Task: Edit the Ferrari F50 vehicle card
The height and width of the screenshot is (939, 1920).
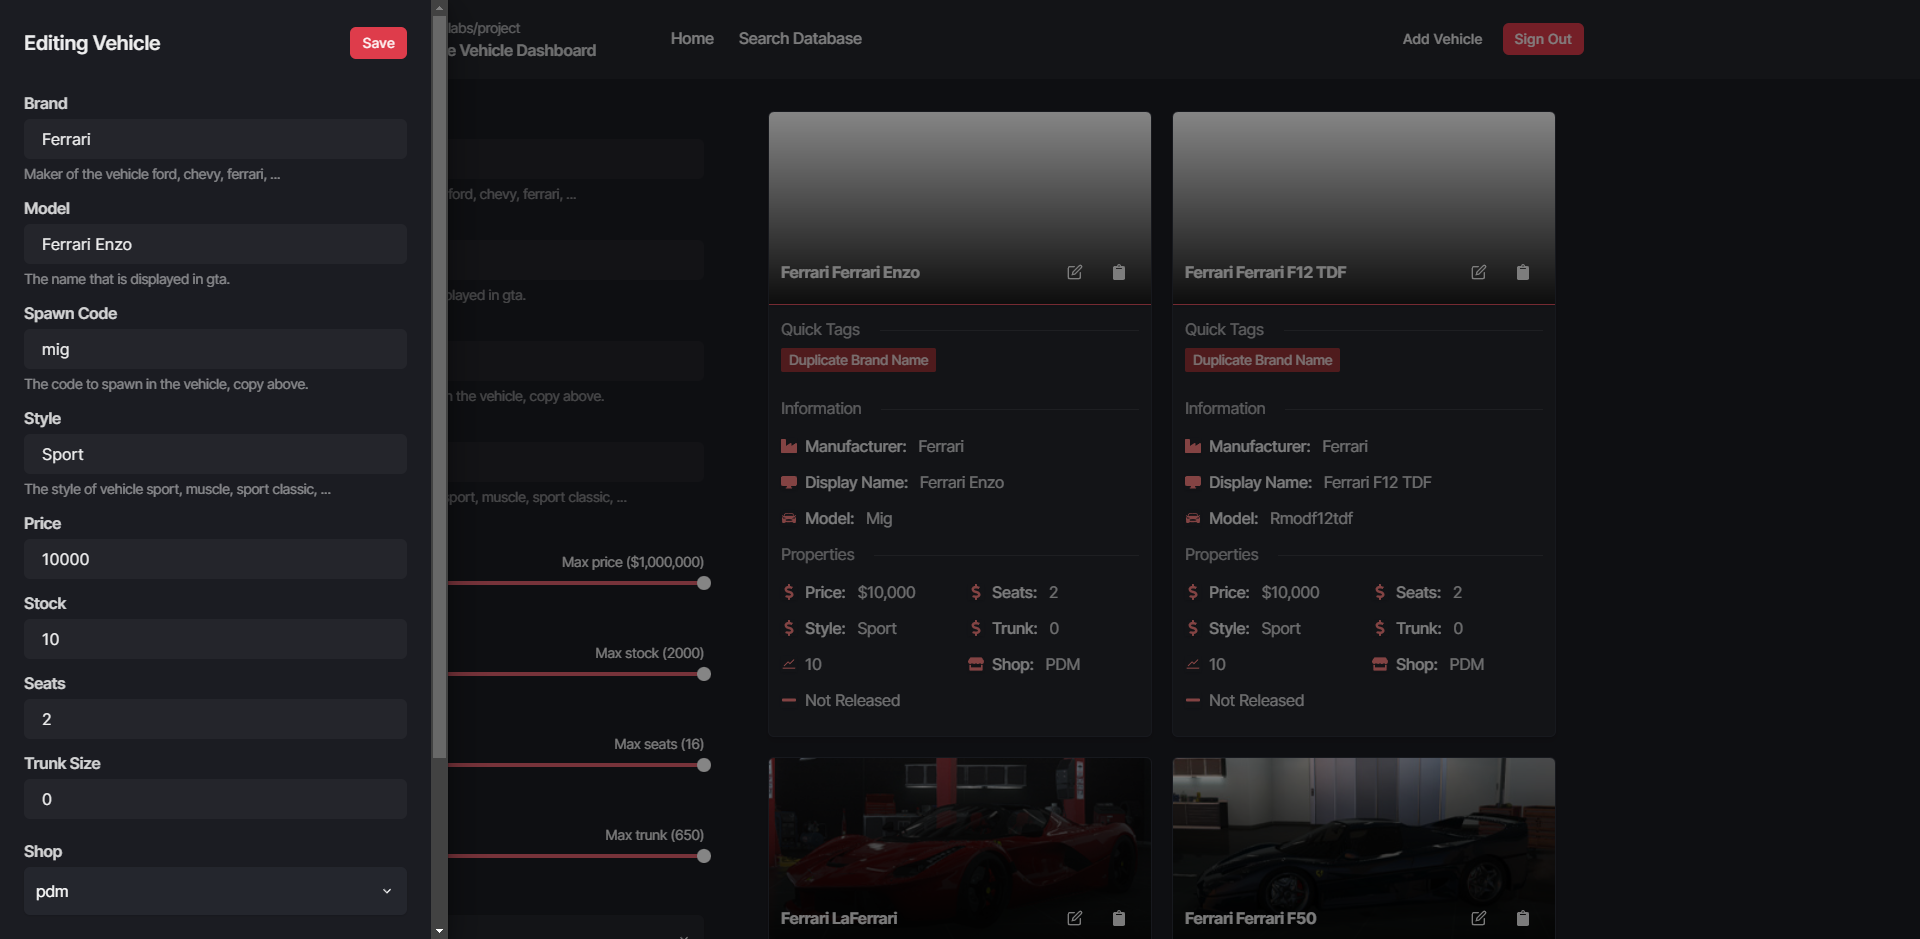Action: point(1479,918)
